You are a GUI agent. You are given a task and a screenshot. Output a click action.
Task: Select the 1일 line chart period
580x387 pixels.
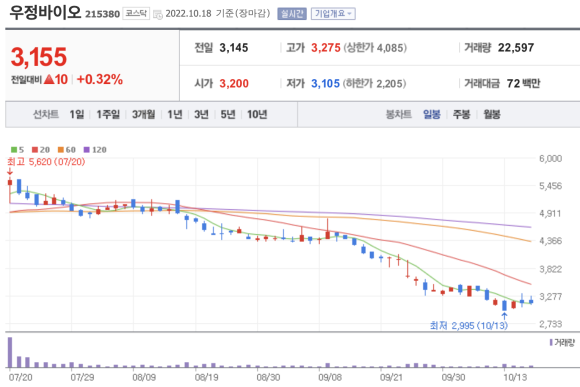tap(77, 114)
